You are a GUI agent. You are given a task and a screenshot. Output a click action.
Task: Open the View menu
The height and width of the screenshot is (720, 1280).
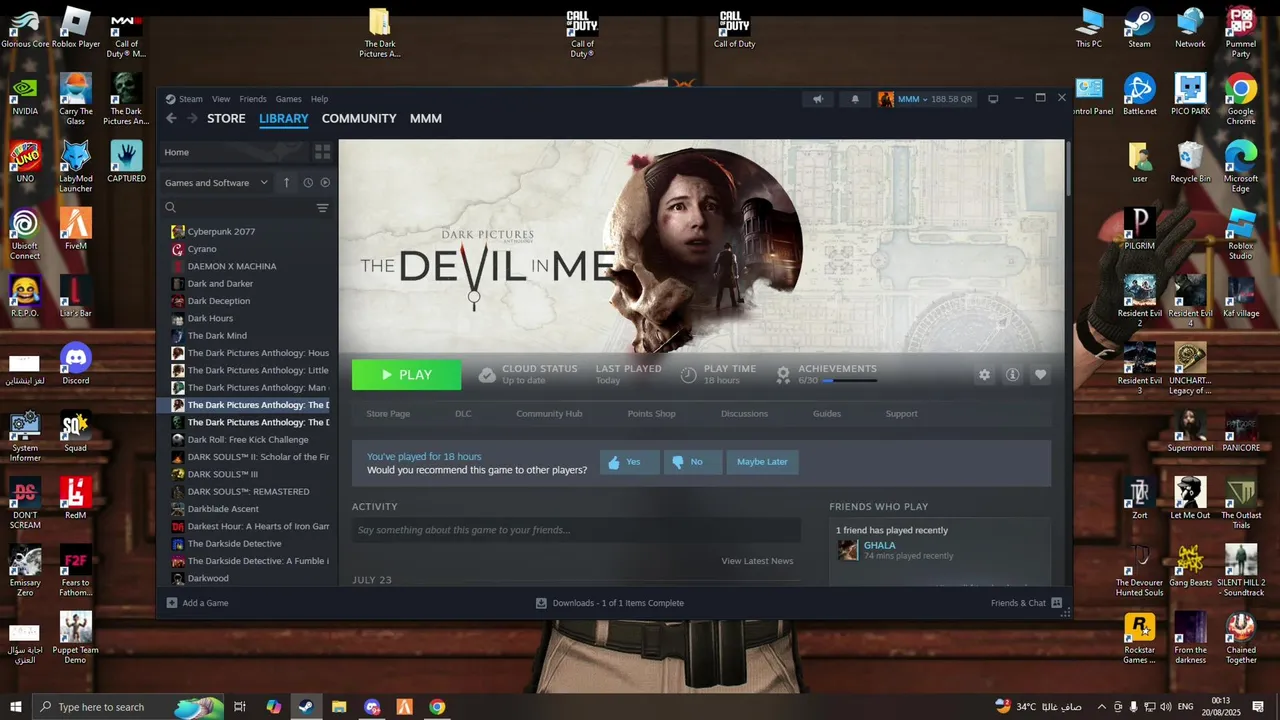(221, 99)
